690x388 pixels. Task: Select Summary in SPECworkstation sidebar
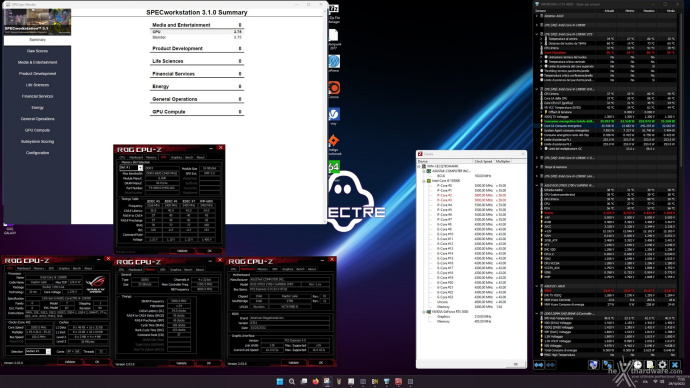(37, 40)
